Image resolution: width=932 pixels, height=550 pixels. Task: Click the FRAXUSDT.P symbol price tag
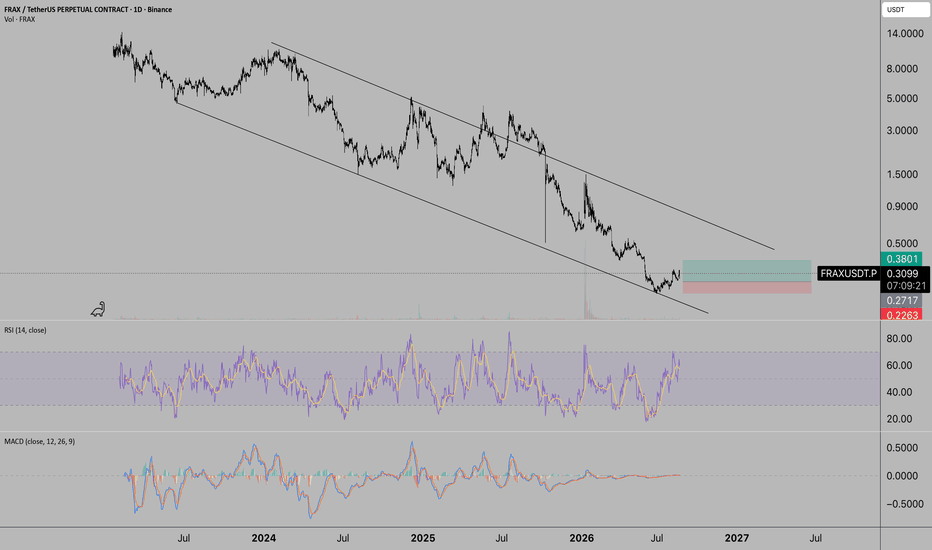point(848,274)
